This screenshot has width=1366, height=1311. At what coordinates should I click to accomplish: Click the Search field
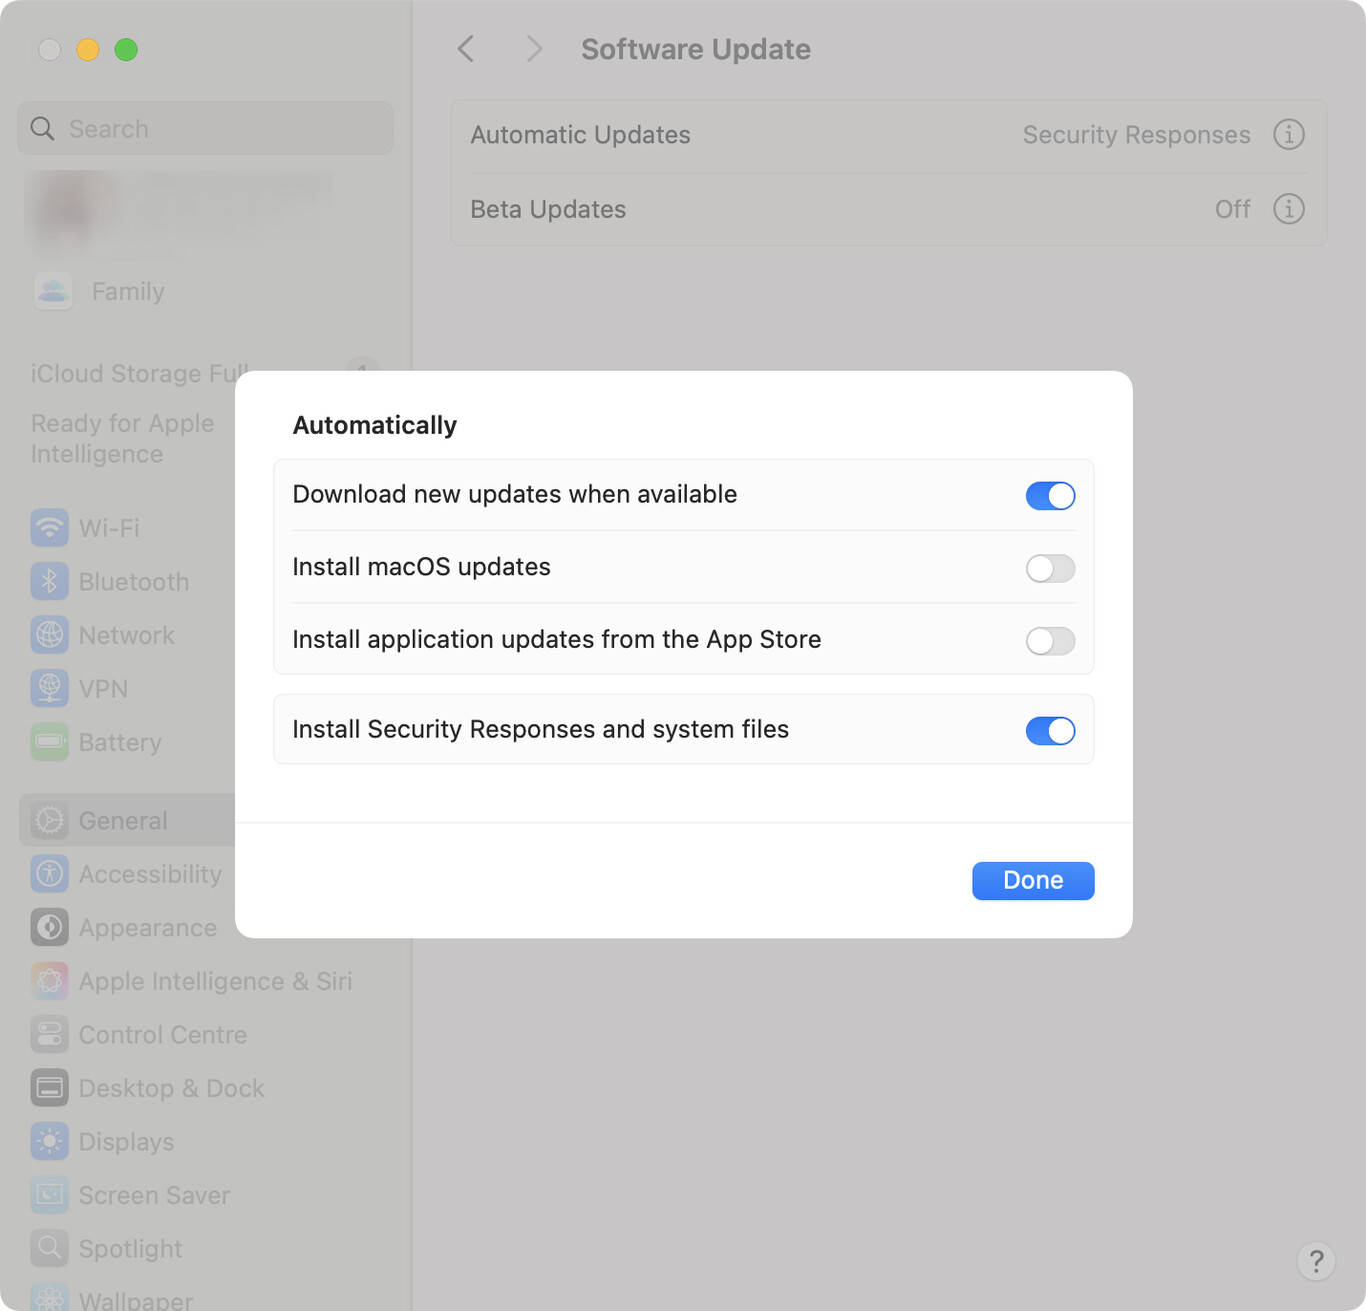[x=204, y=128]
